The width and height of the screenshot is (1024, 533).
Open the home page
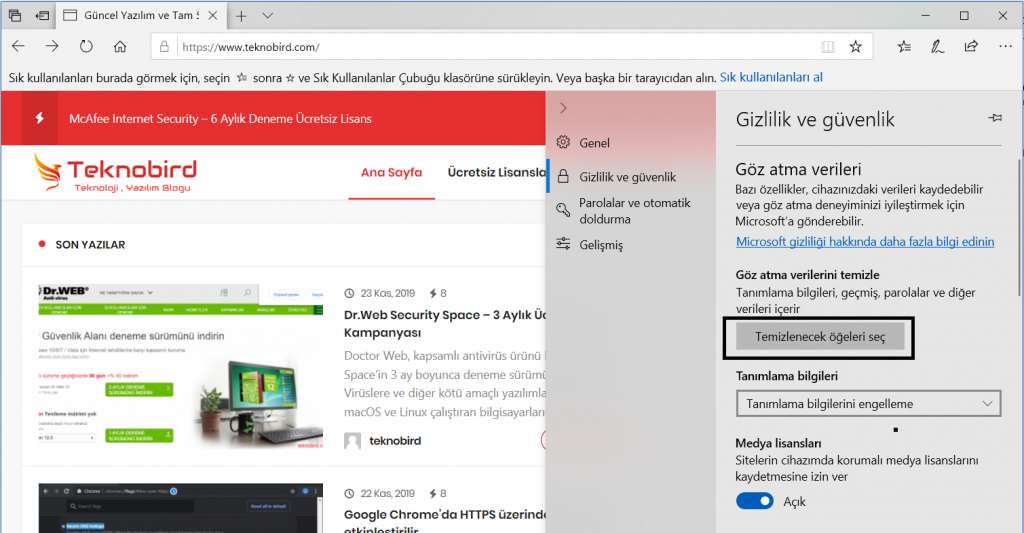pyautogui.click(x=120, y=46)
